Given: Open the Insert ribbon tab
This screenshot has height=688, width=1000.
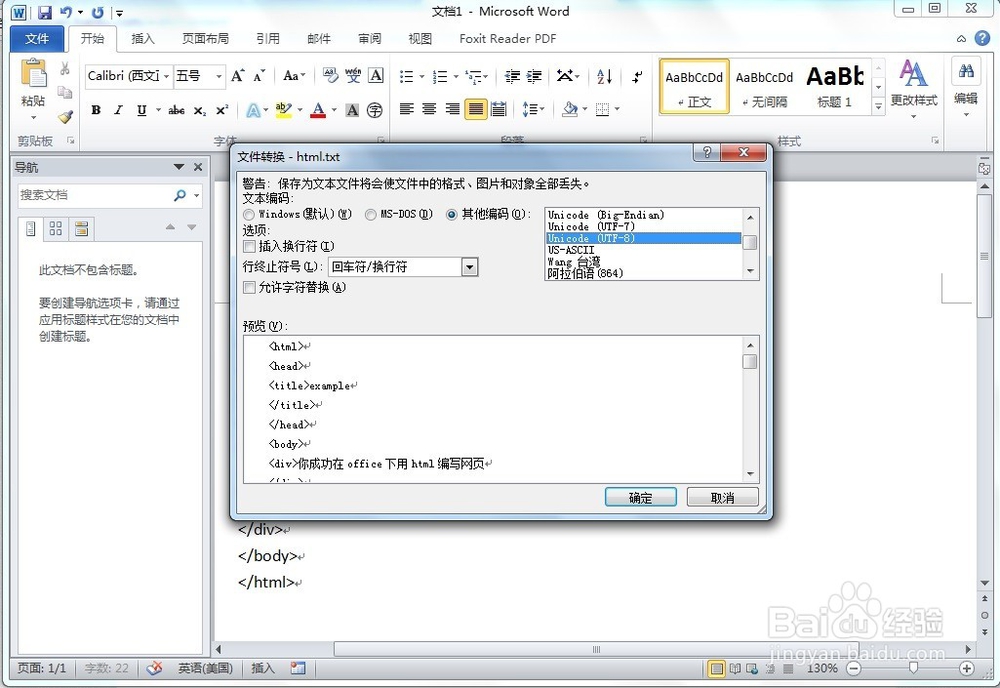Looking at the screenshot, I should pos(143,39).
